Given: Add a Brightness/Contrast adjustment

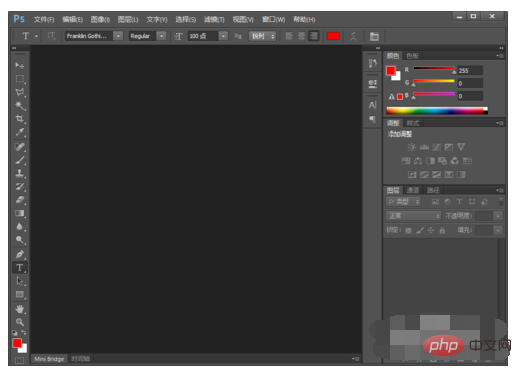Looking at the screenshot, I should coord(412,147).
